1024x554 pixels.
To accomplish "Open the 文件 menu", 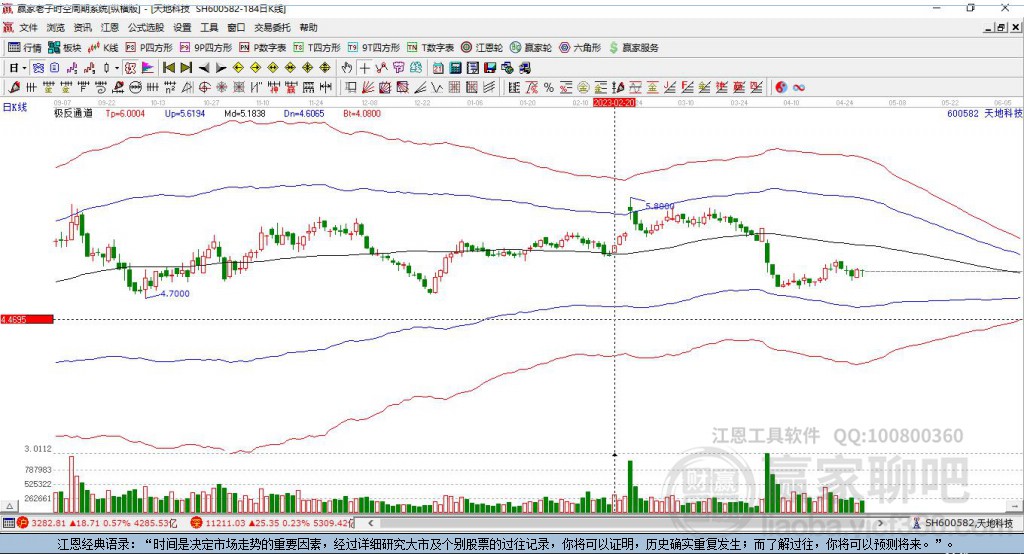I will [x=29, y=27].
